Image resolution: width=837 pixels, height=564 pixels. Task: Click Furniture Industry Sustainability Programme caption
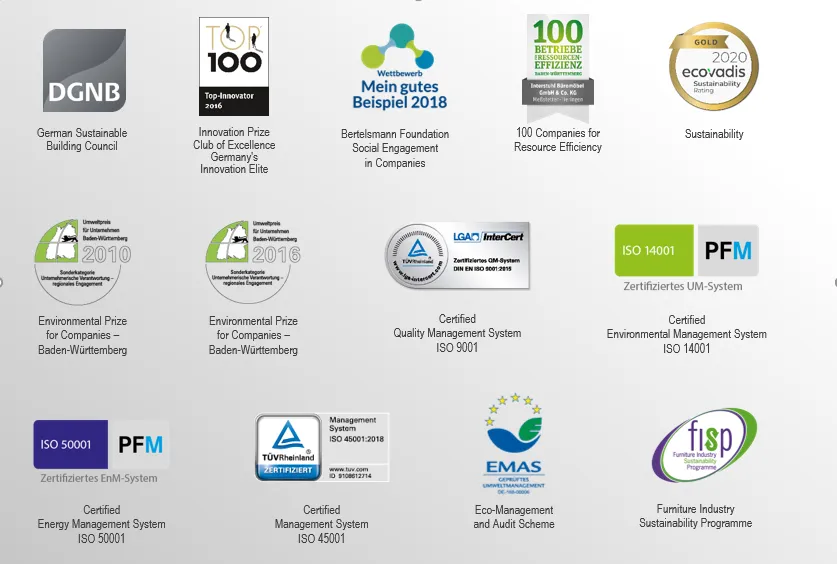(x=696, y=516)
